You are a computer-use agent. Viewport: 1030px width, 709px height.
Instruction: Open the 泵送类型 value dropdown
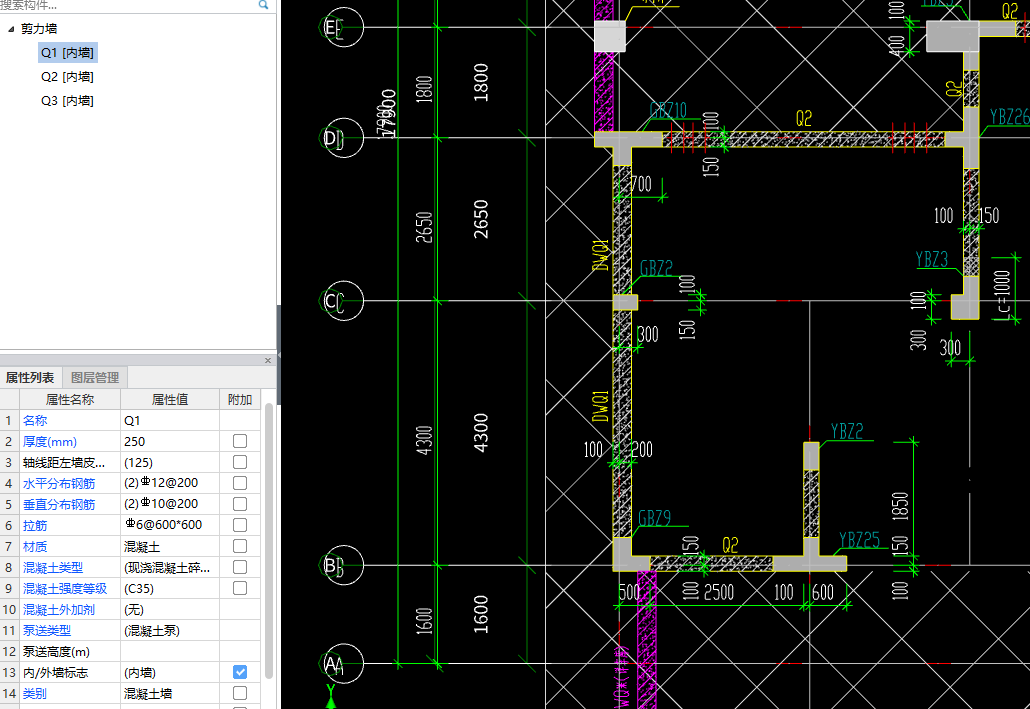[169, 631]
